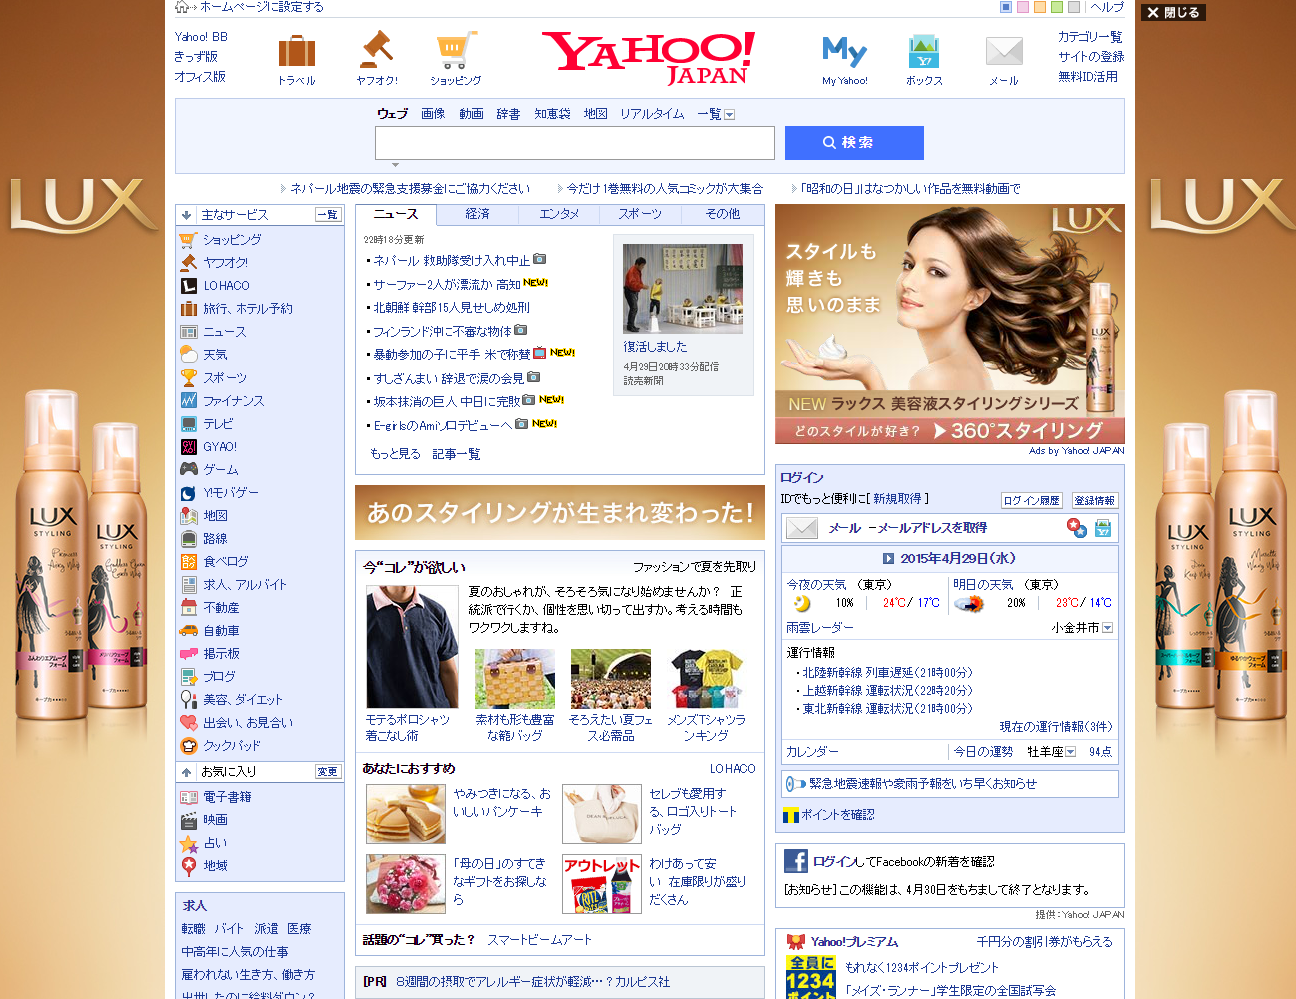Switch to the エンタメ news tab

coord(557,213)
